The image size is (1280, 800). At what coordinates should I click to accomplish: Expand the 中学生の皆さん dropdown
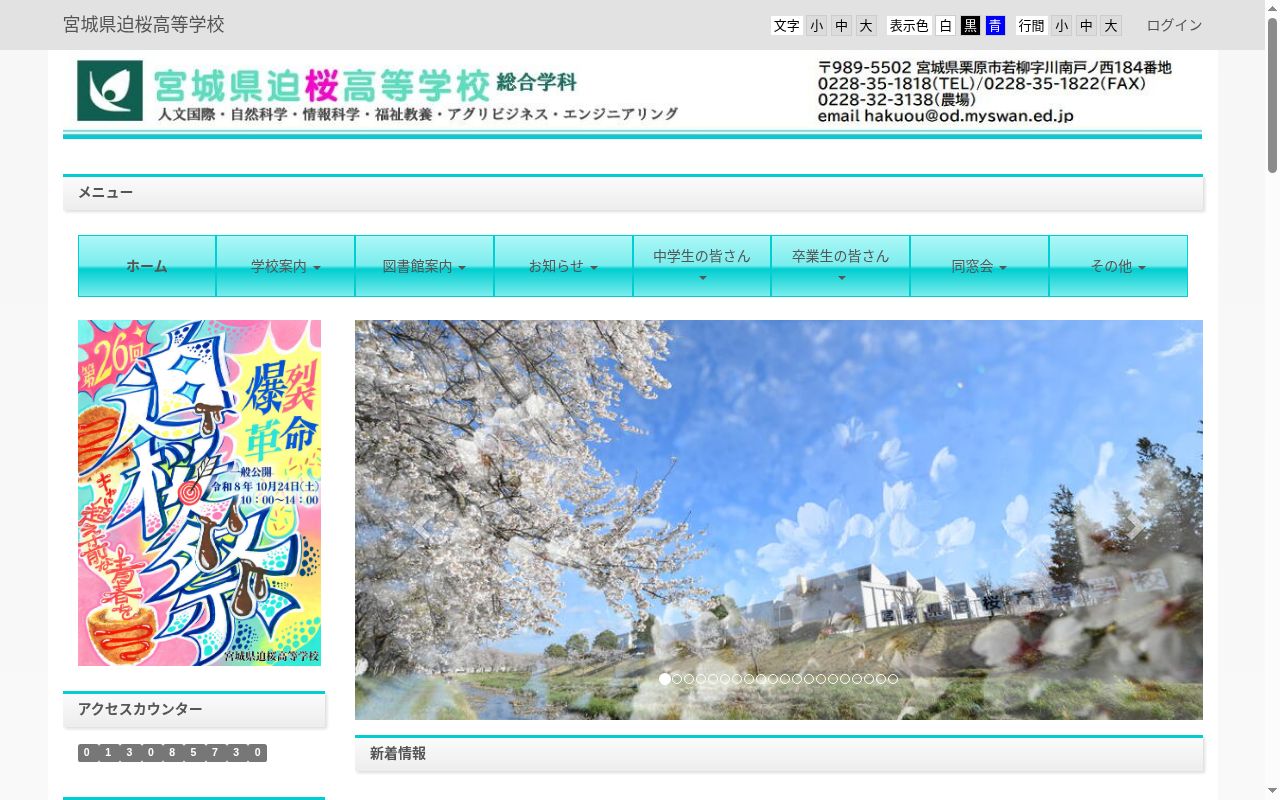click(702, 266)
